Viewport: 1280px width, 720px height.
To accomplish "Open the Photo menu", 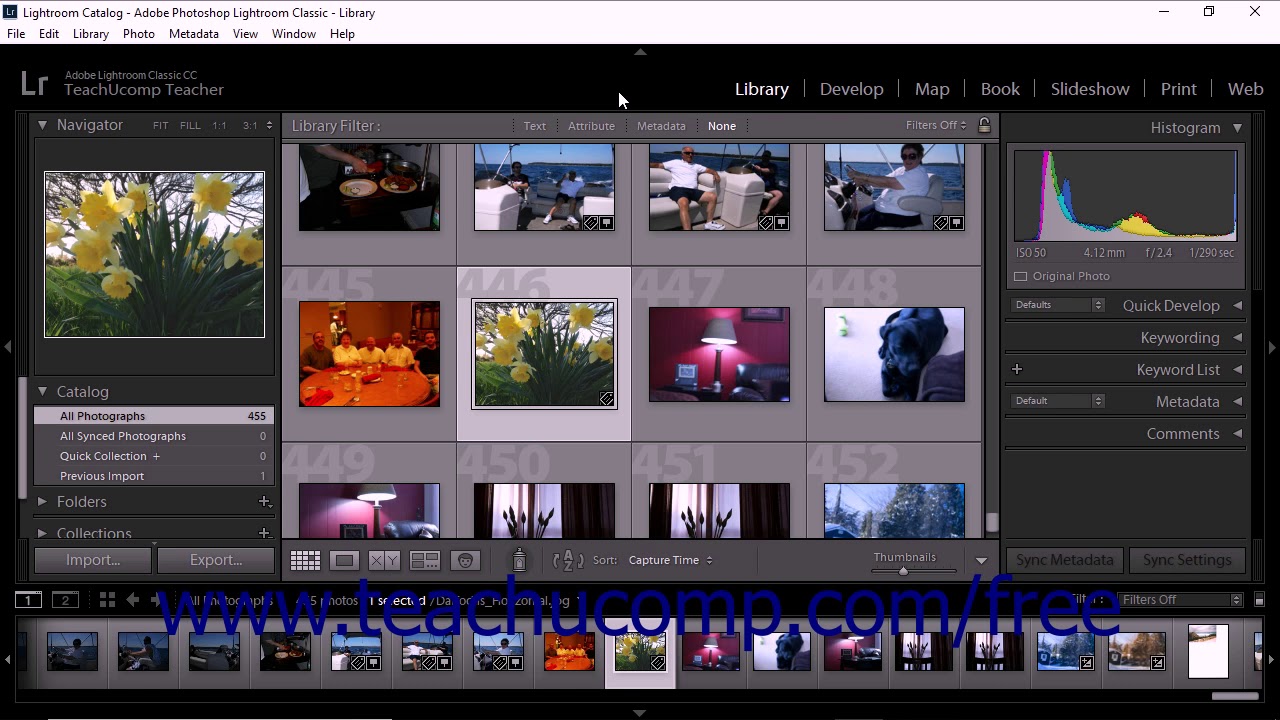I will click(139, 34).
